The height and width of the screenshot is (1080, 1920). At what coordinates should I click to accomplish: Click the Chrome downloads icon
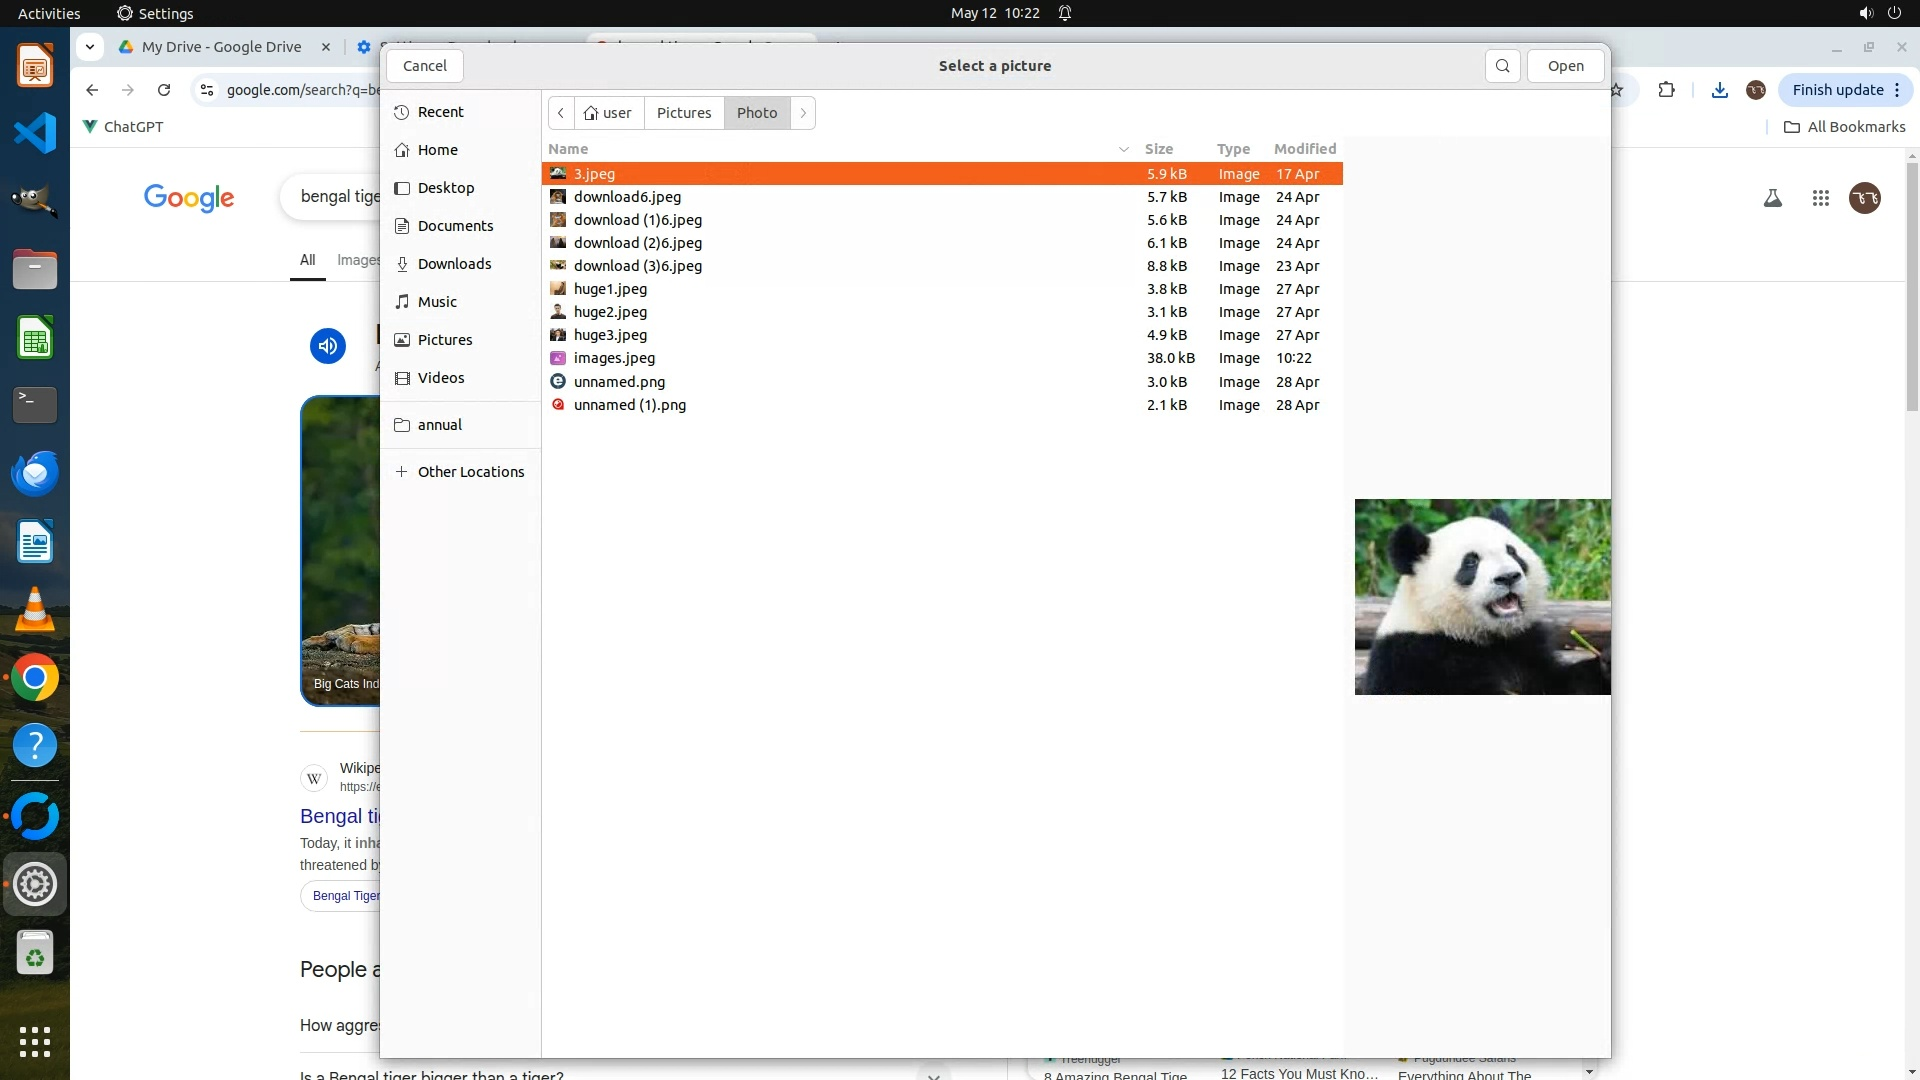point(1719,90)
